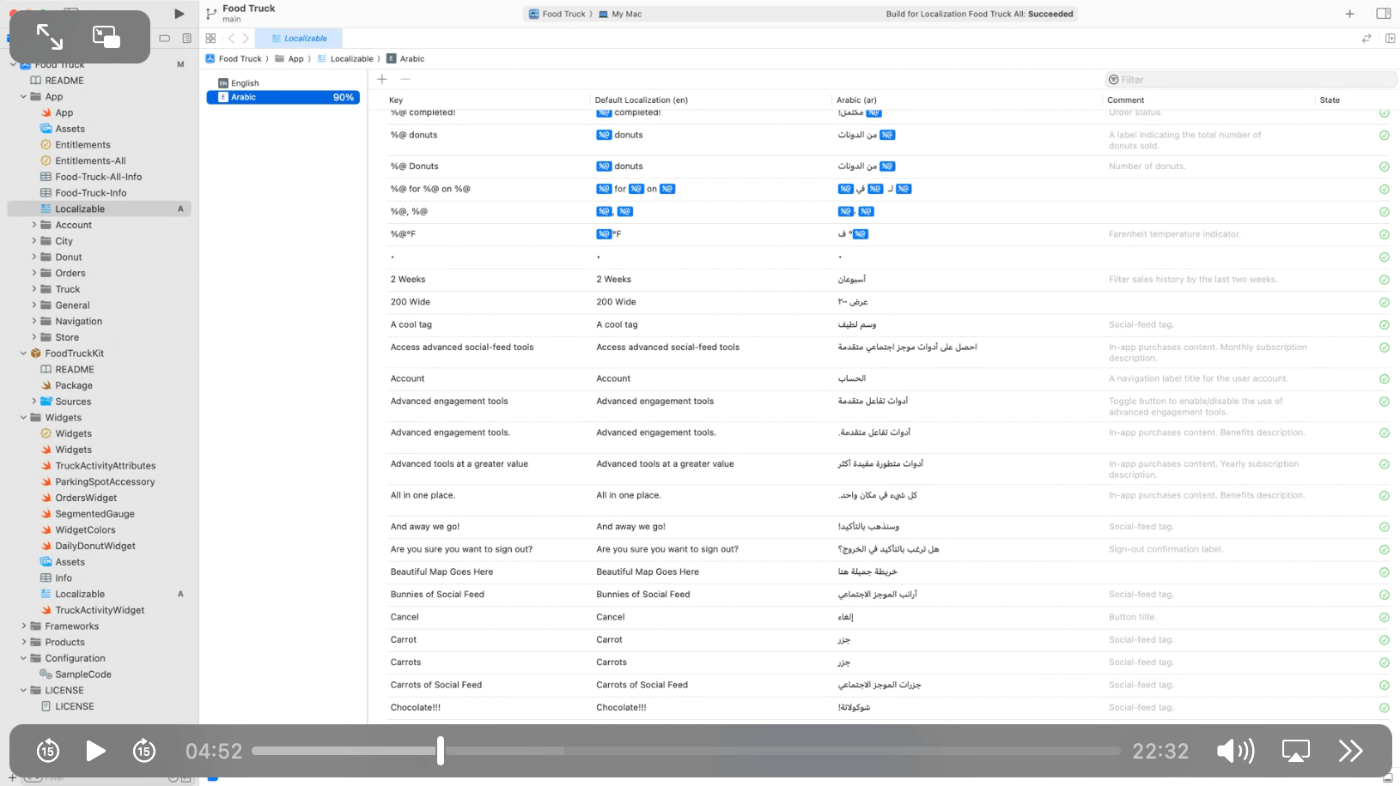The image size is (1400, 786).
Task: Open TruckActivityAttributes swift file
Action: [105, 466]
